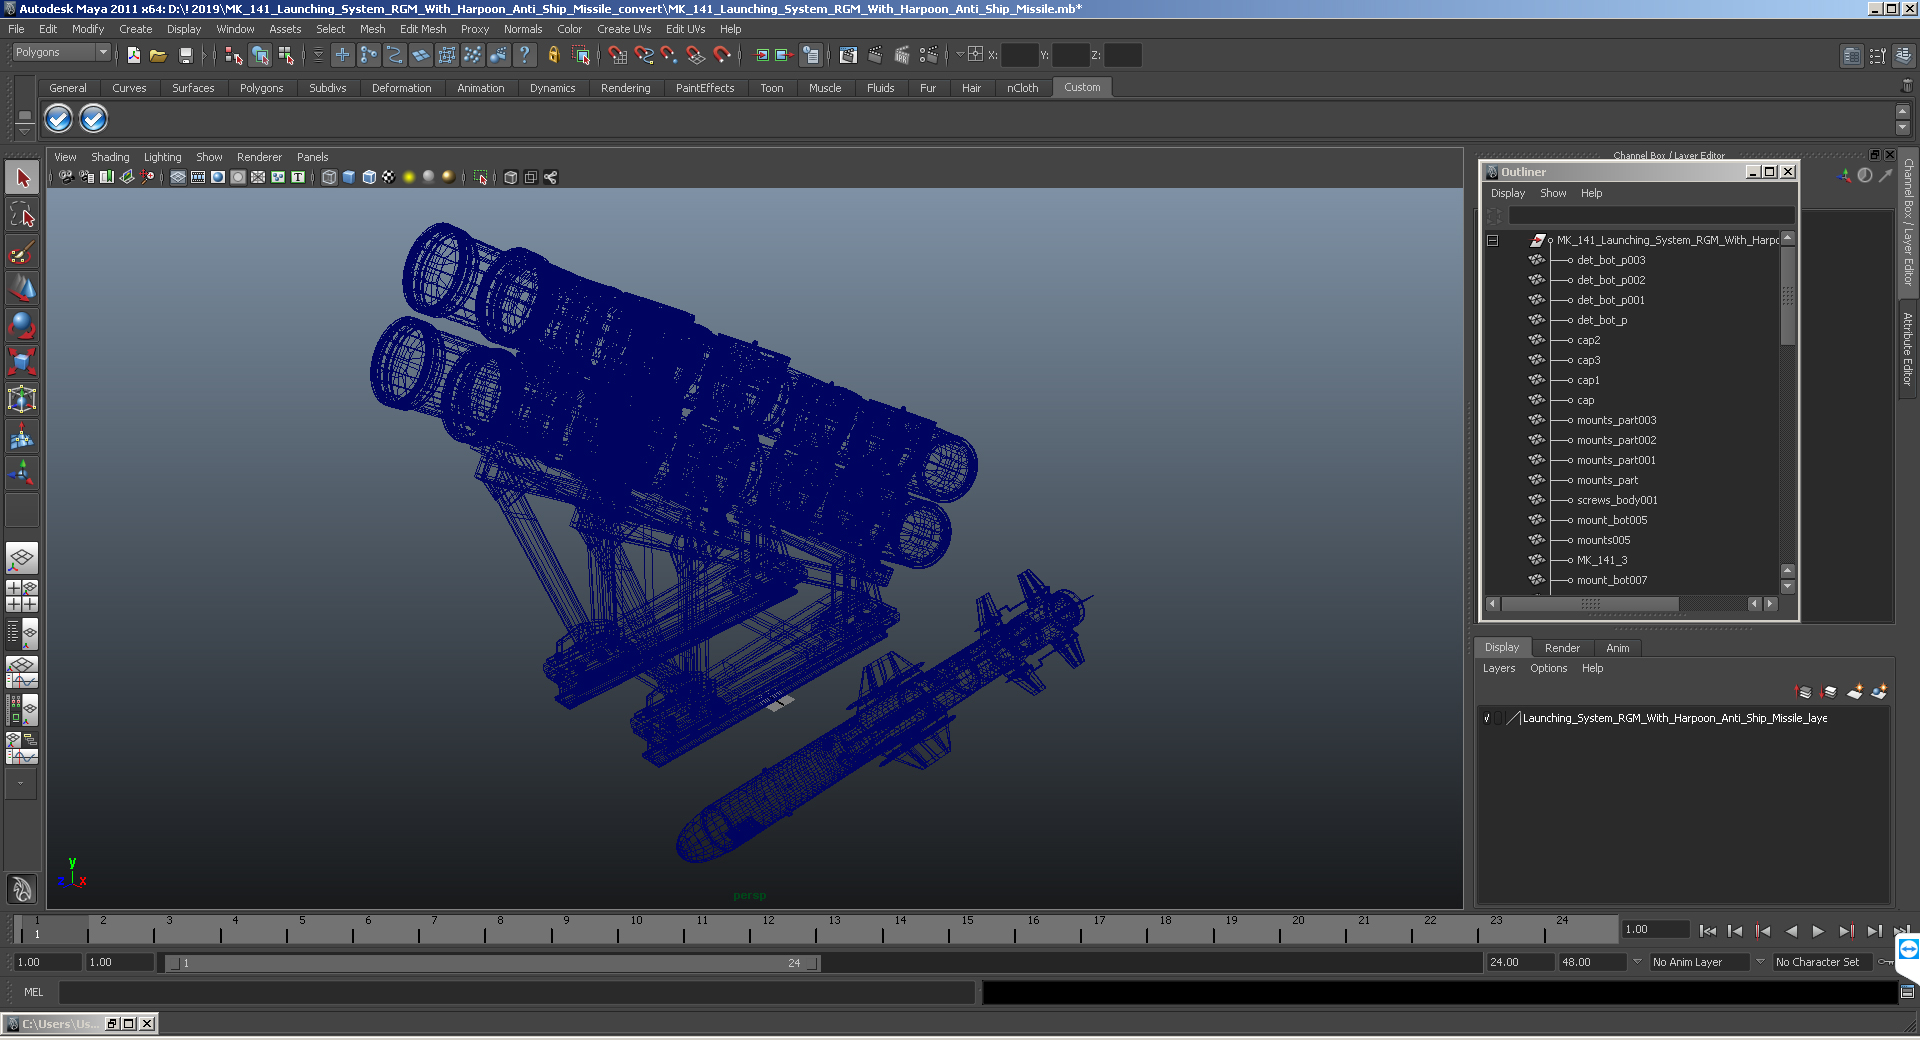This screenshot has width=1920, height=1040.
Task: Open the selection mask dropdown arrow
Action: point(318,55)
